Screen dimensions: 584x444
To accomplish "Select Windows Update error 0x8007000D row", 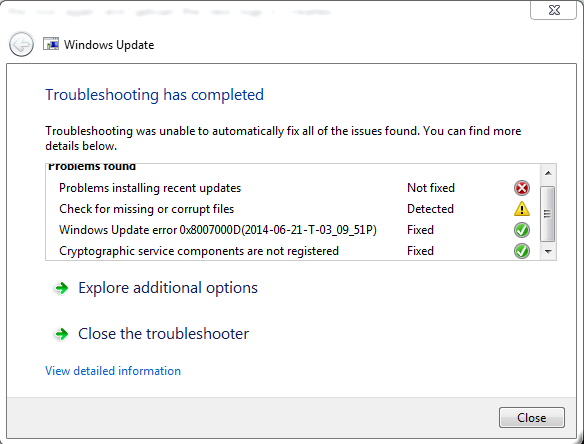I will click(x=294, y=230).
